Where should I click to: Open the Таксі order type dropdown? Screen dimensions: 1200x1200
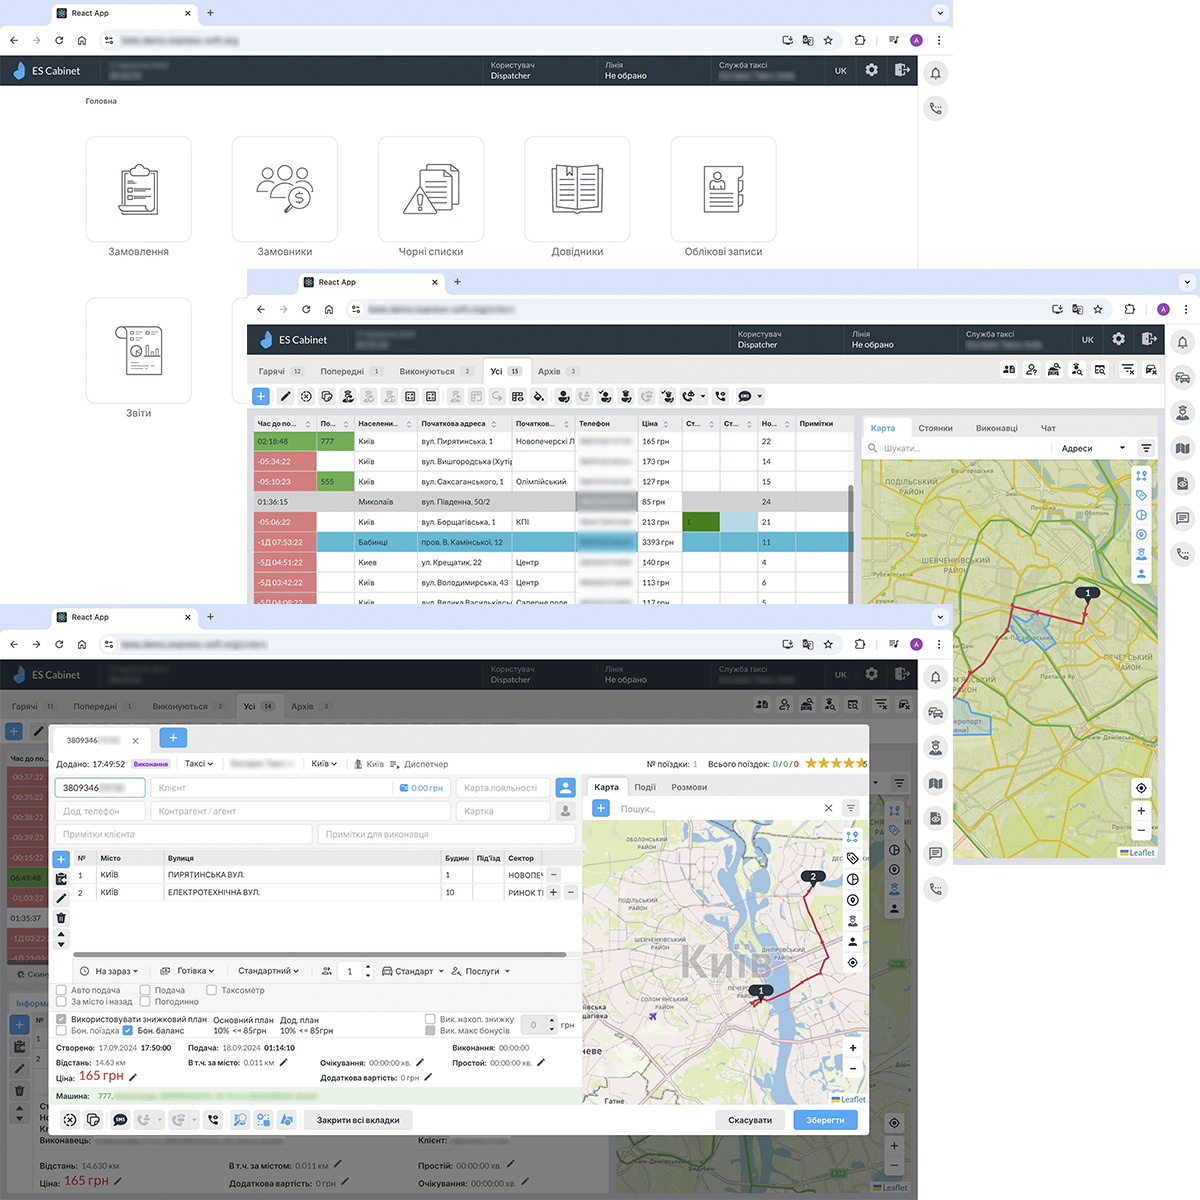click(x=199, y=764)
